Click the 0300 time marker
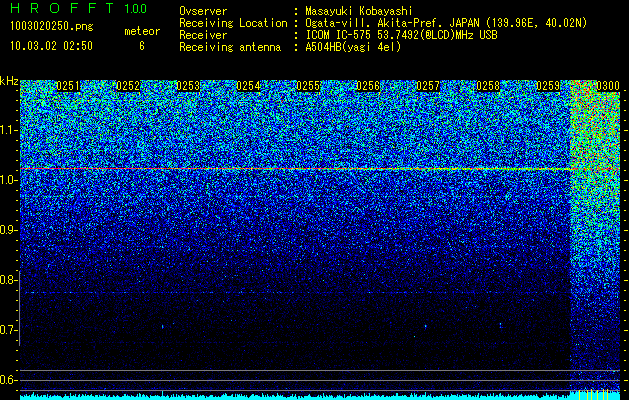The height and width of the screenshot is (400, 629). coord(608,86)
